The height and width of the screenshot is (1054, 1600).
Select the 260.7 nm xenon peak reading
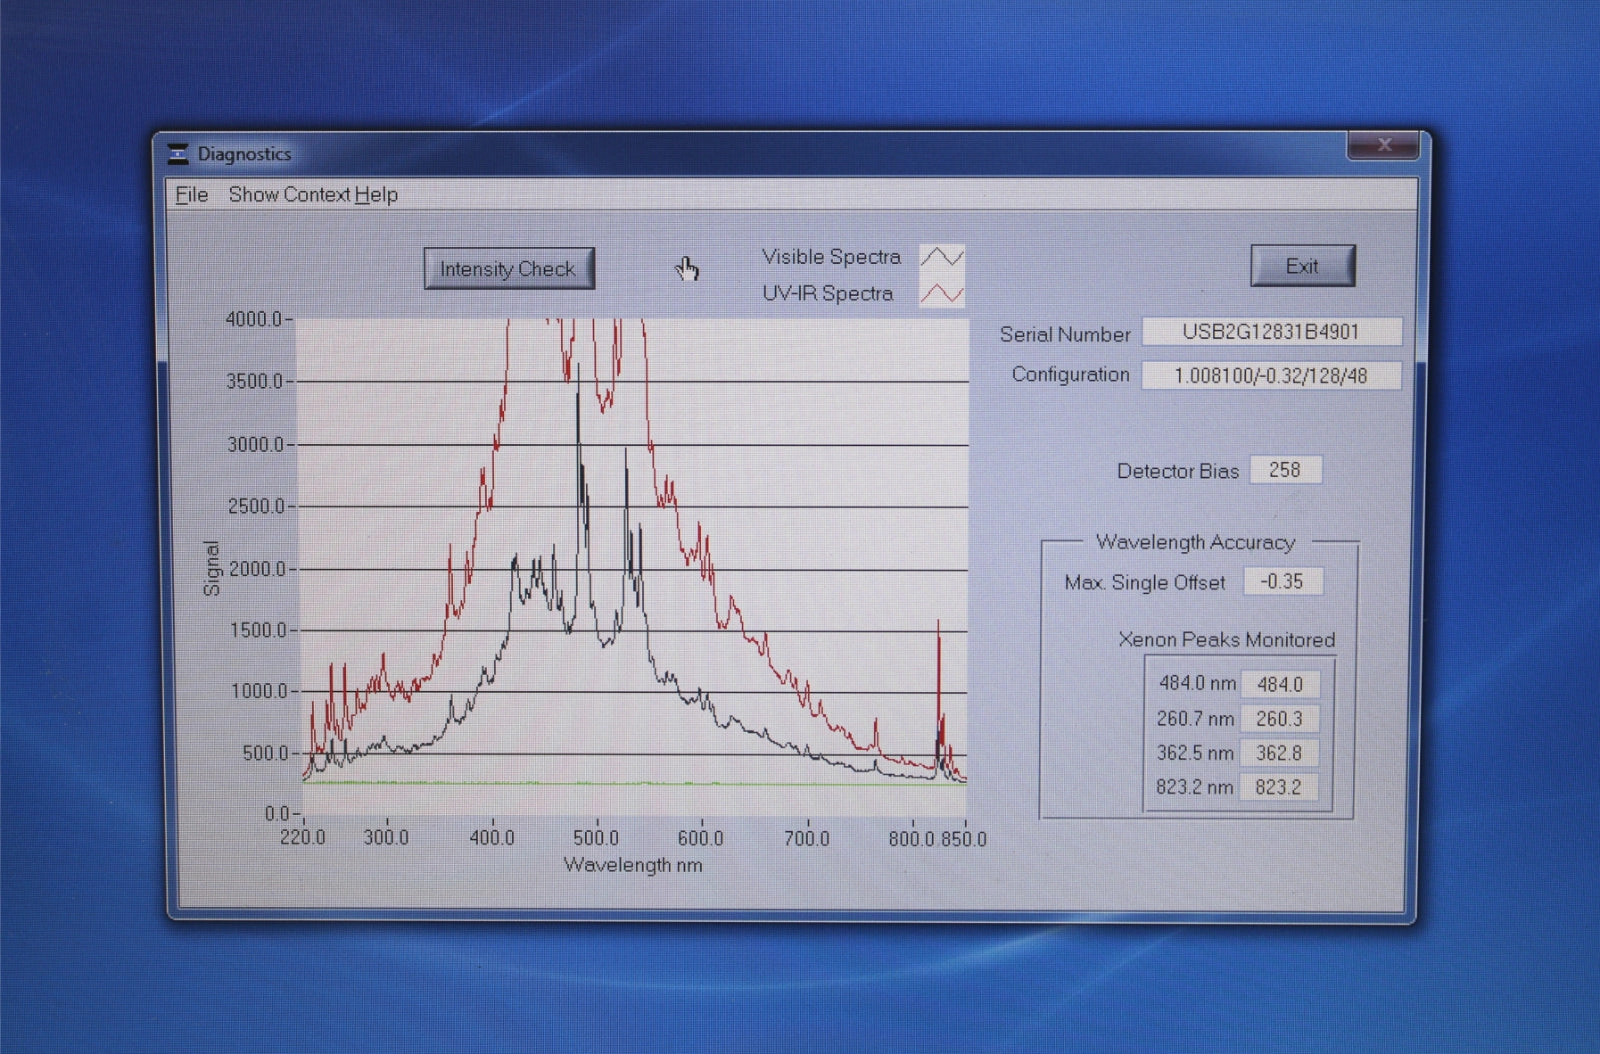[x=1279, y=719]
